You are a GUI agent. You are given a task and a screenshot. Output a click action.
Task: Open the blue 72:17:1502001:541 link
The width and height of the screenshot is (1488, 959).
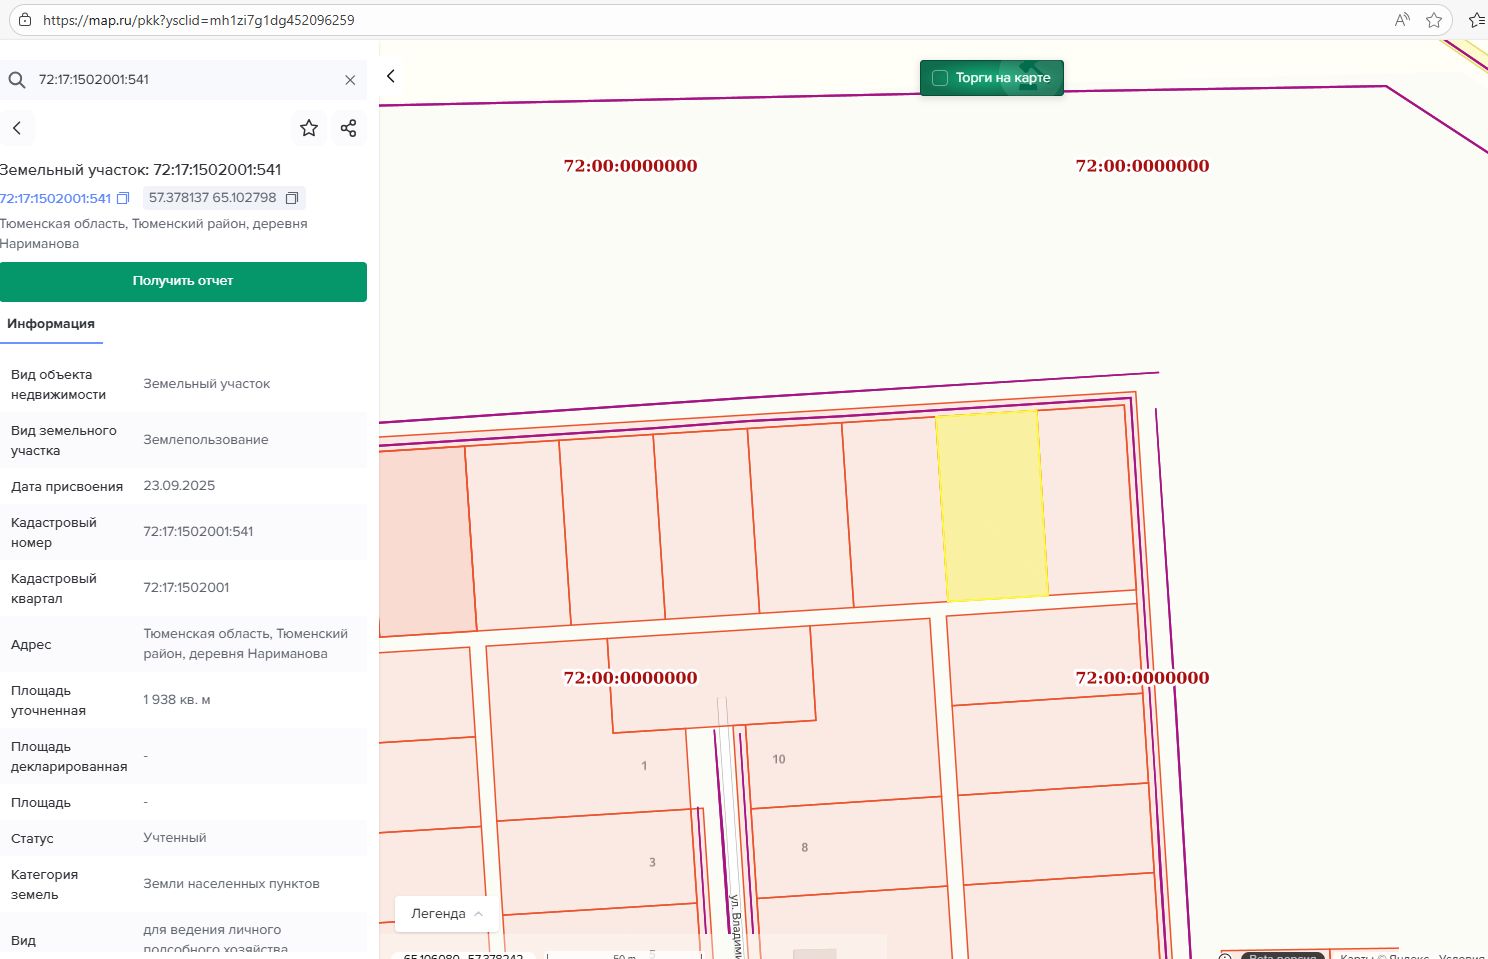(56, 198)
